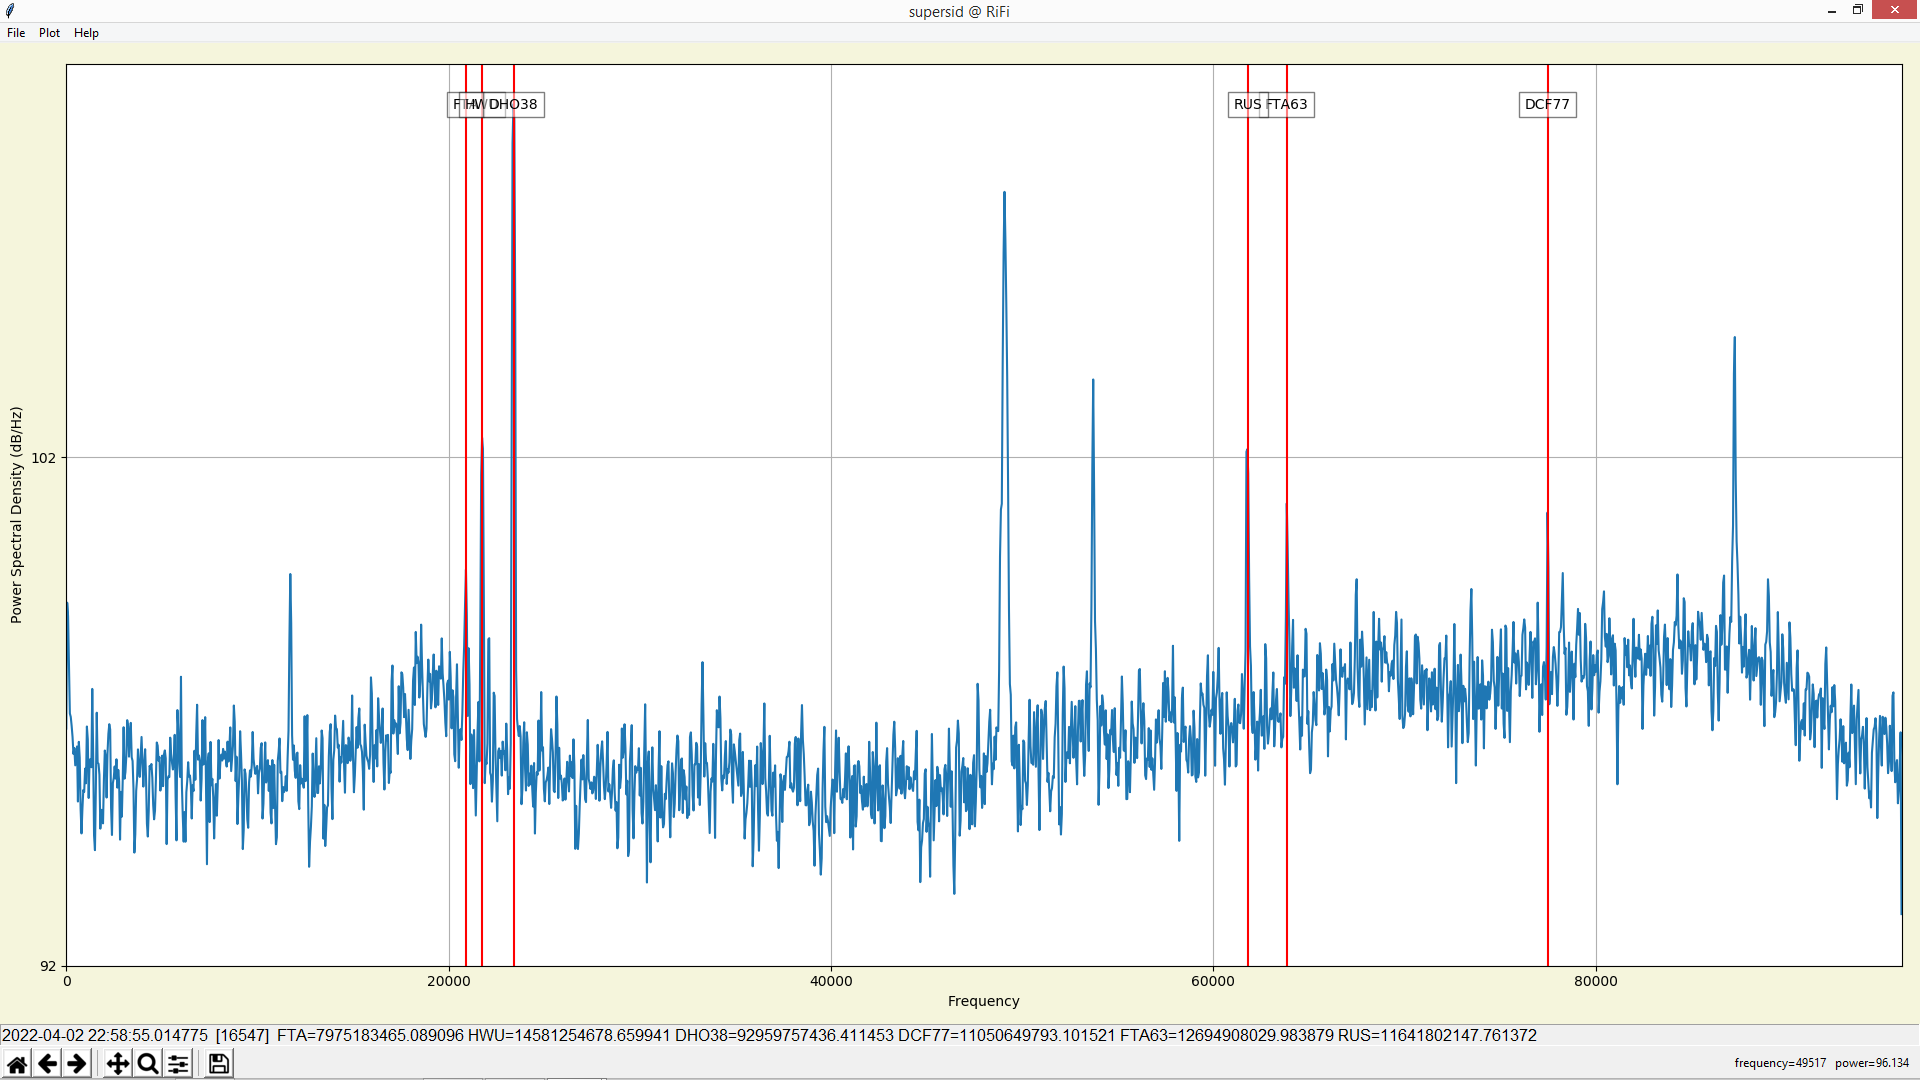Open the Configure subplots tool
Screen dimensions: 1920x1080
[x=178, y=1064]
